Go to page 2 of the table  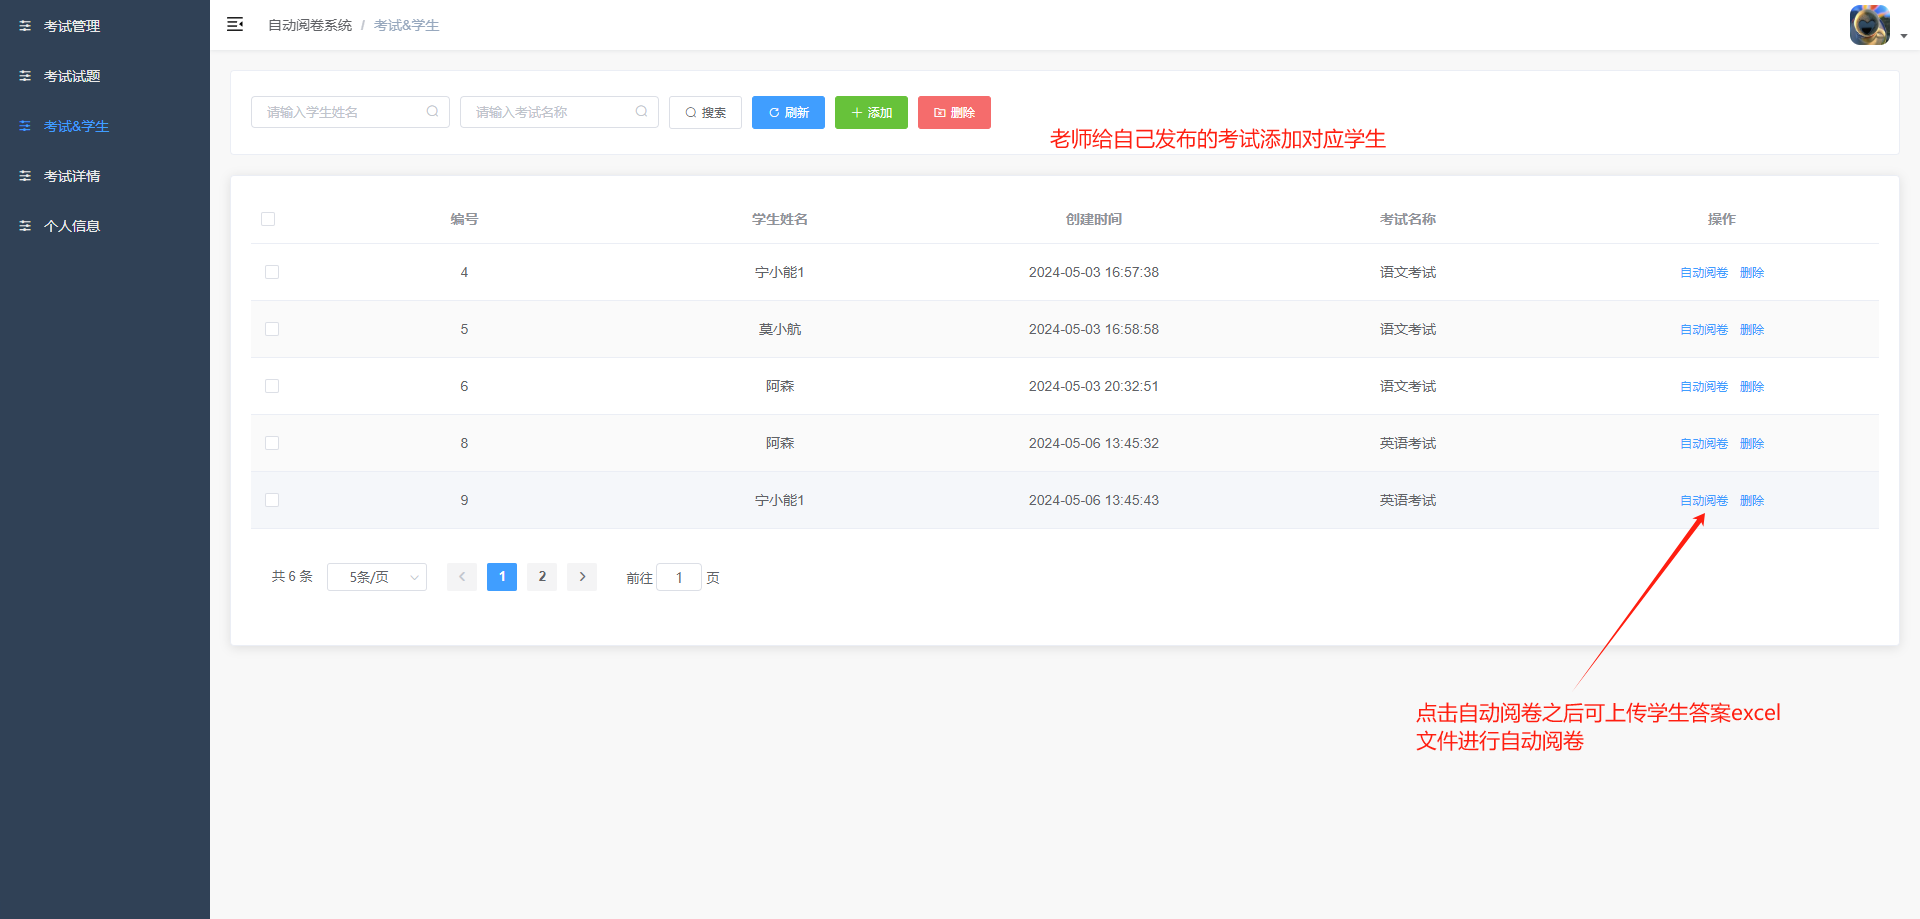(x=542, y=577)
